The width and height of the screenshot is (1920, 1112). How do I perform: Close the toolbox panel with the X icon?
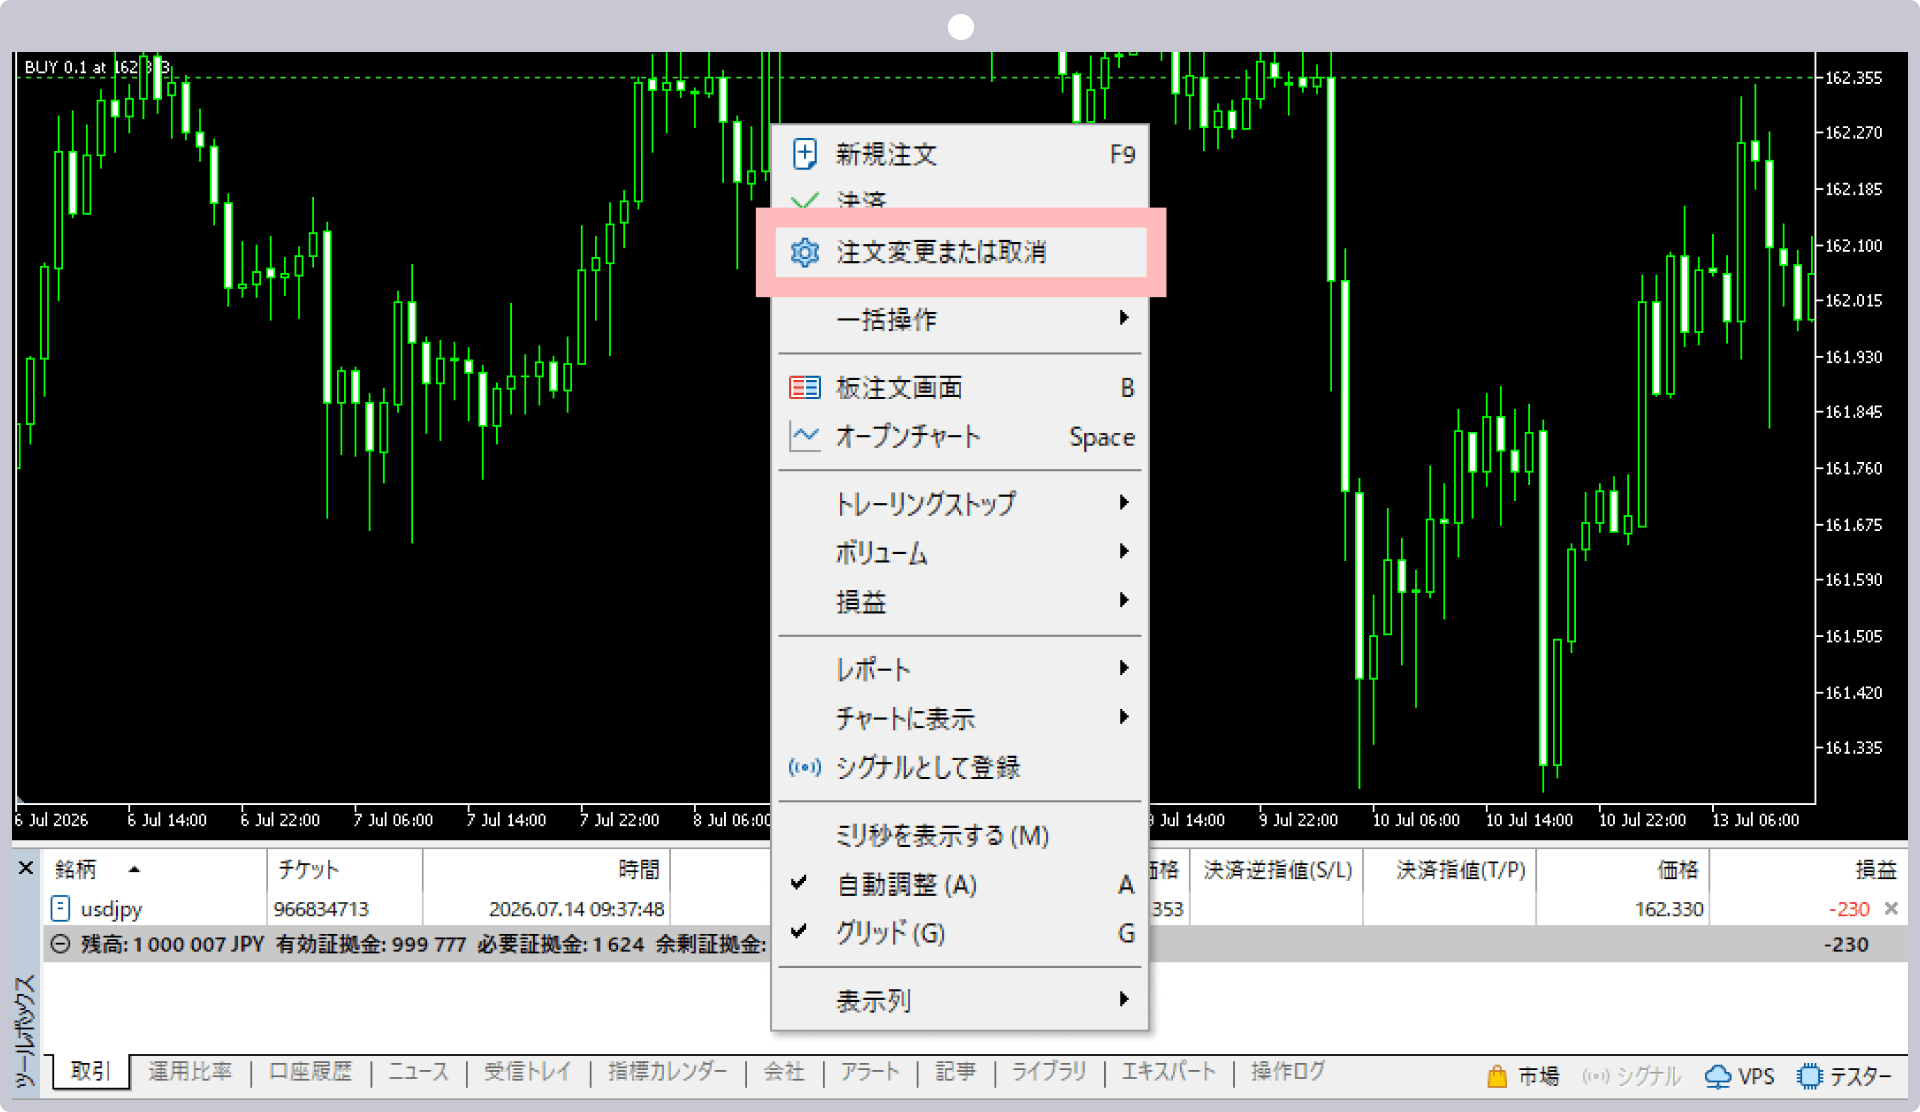point(26,868)
